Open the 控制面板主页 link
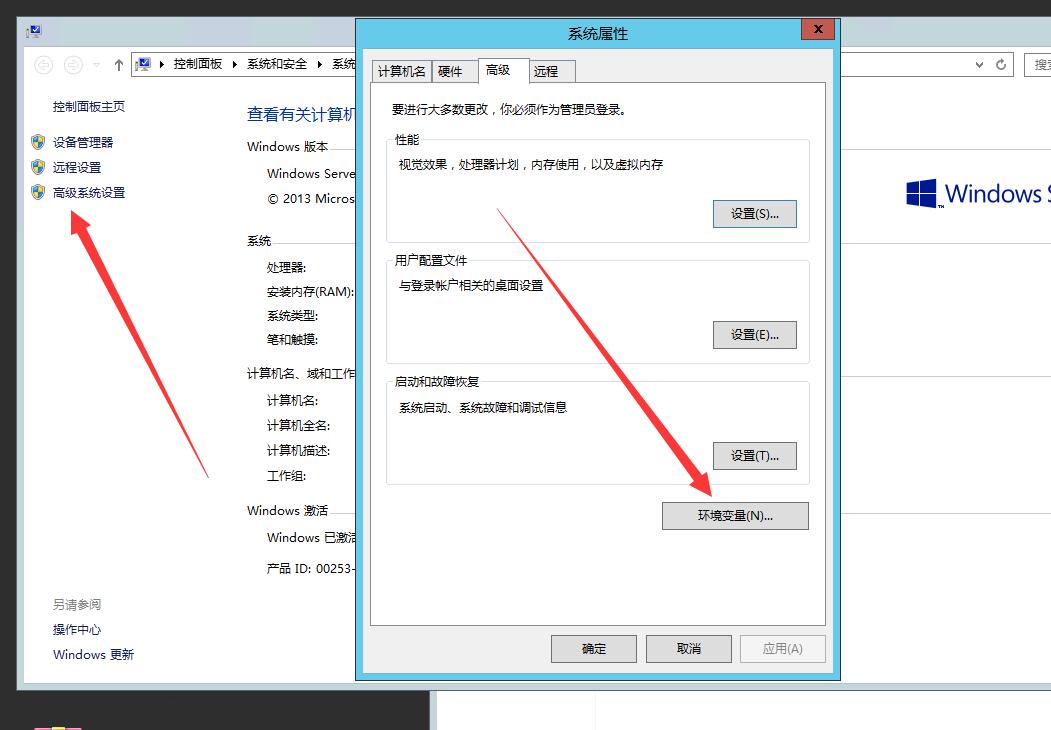The height and width of the screenshot is (730, 1051). point(89,106)
